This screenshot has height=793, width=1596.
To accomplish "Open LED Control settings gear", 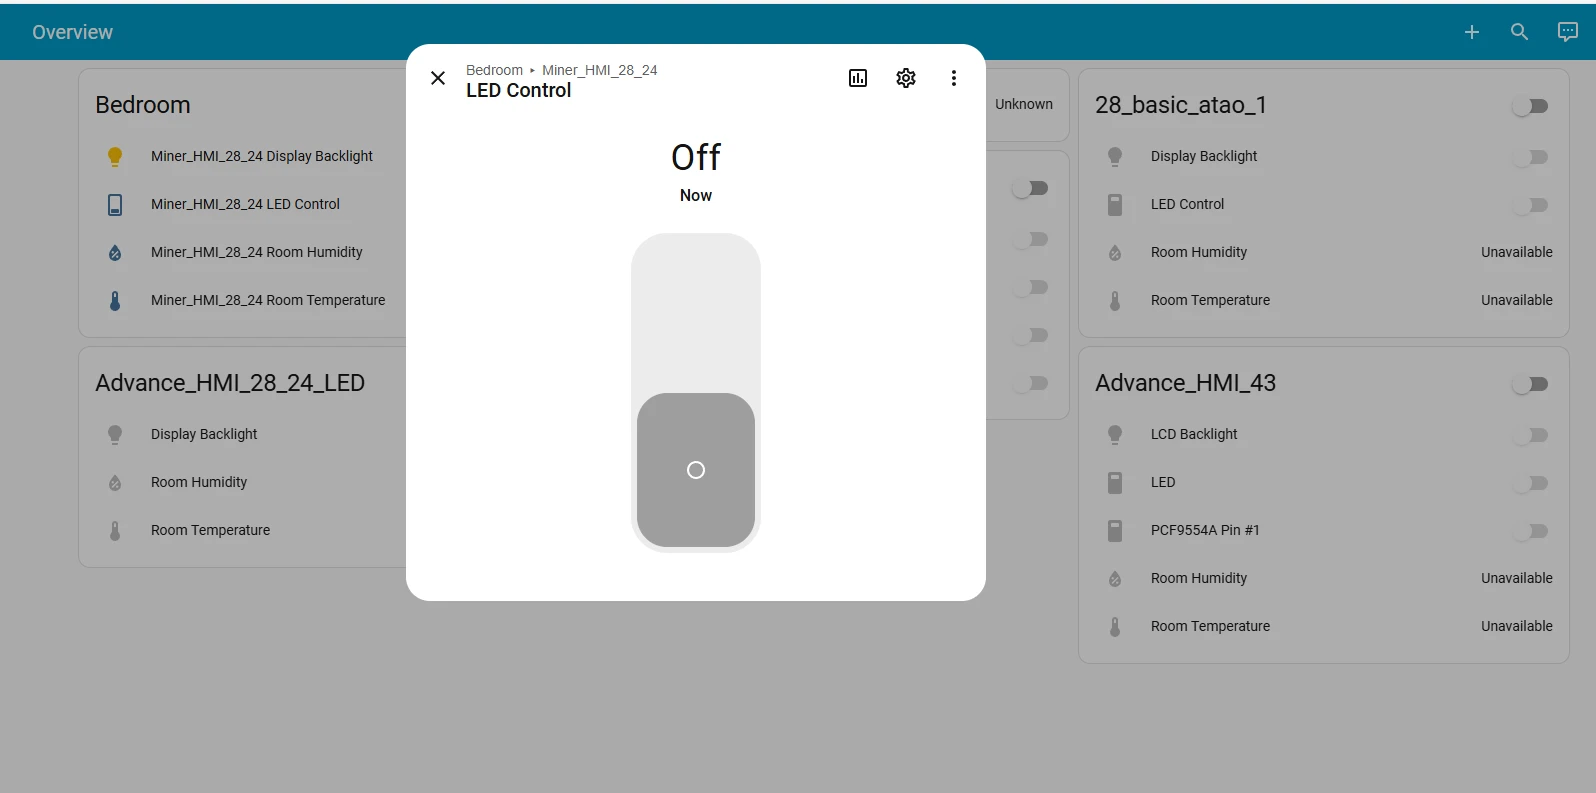I will [x=906, y=78].
